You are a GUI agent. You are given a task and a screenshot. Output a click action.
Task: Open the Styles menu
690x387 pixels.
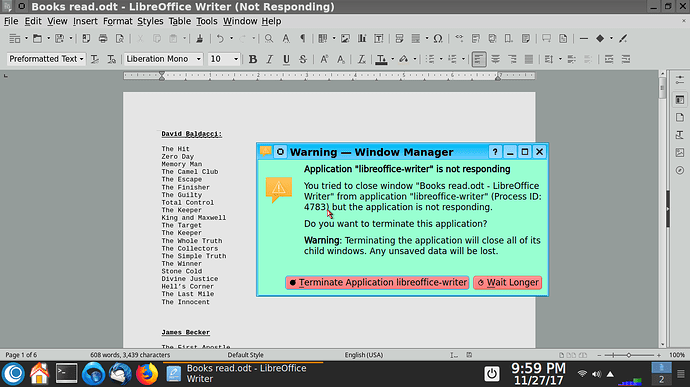pyautogui.click(x=150, y=21)
